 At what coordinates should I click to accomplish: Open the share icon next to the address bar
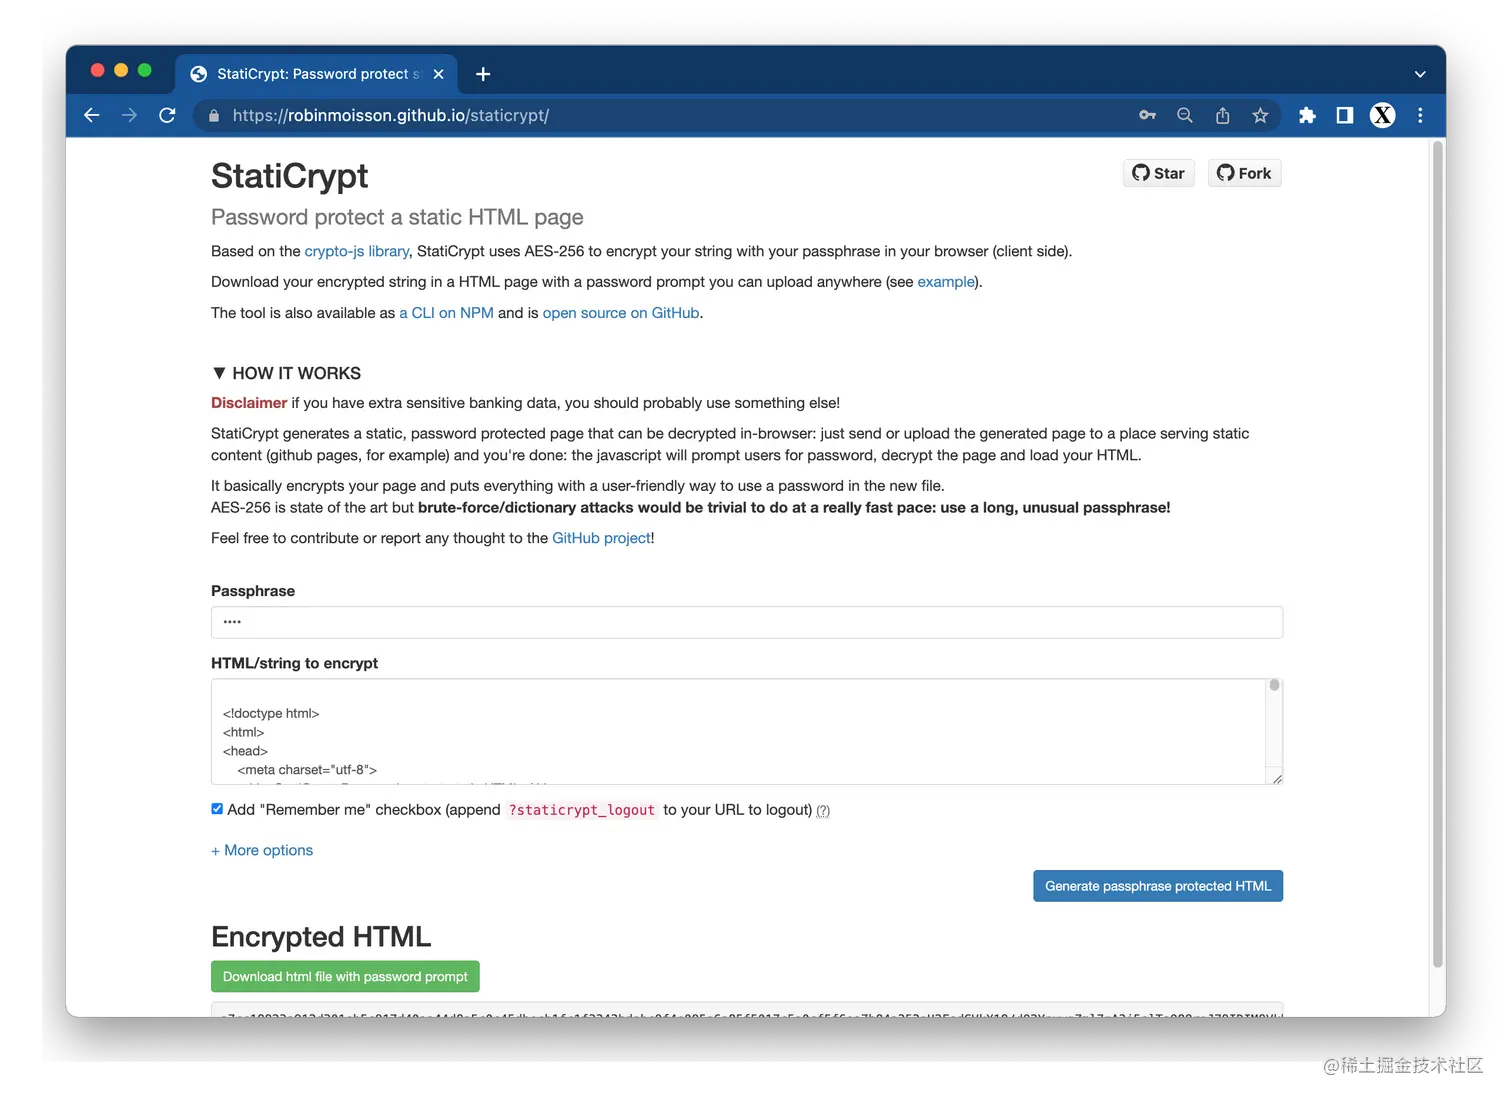click(1222, 115)
